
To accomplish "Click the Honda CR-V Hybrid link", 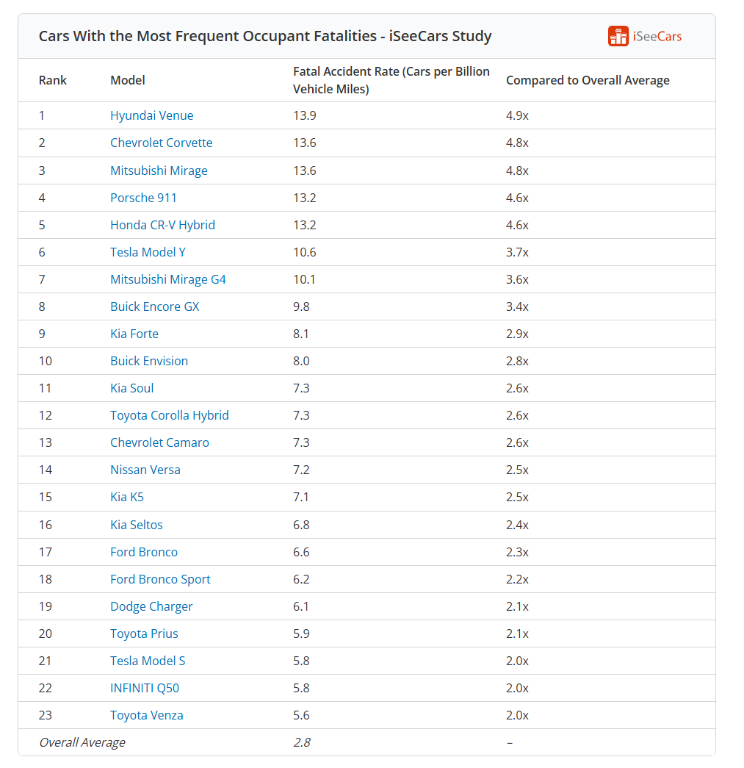I will (x=163, y=225).
